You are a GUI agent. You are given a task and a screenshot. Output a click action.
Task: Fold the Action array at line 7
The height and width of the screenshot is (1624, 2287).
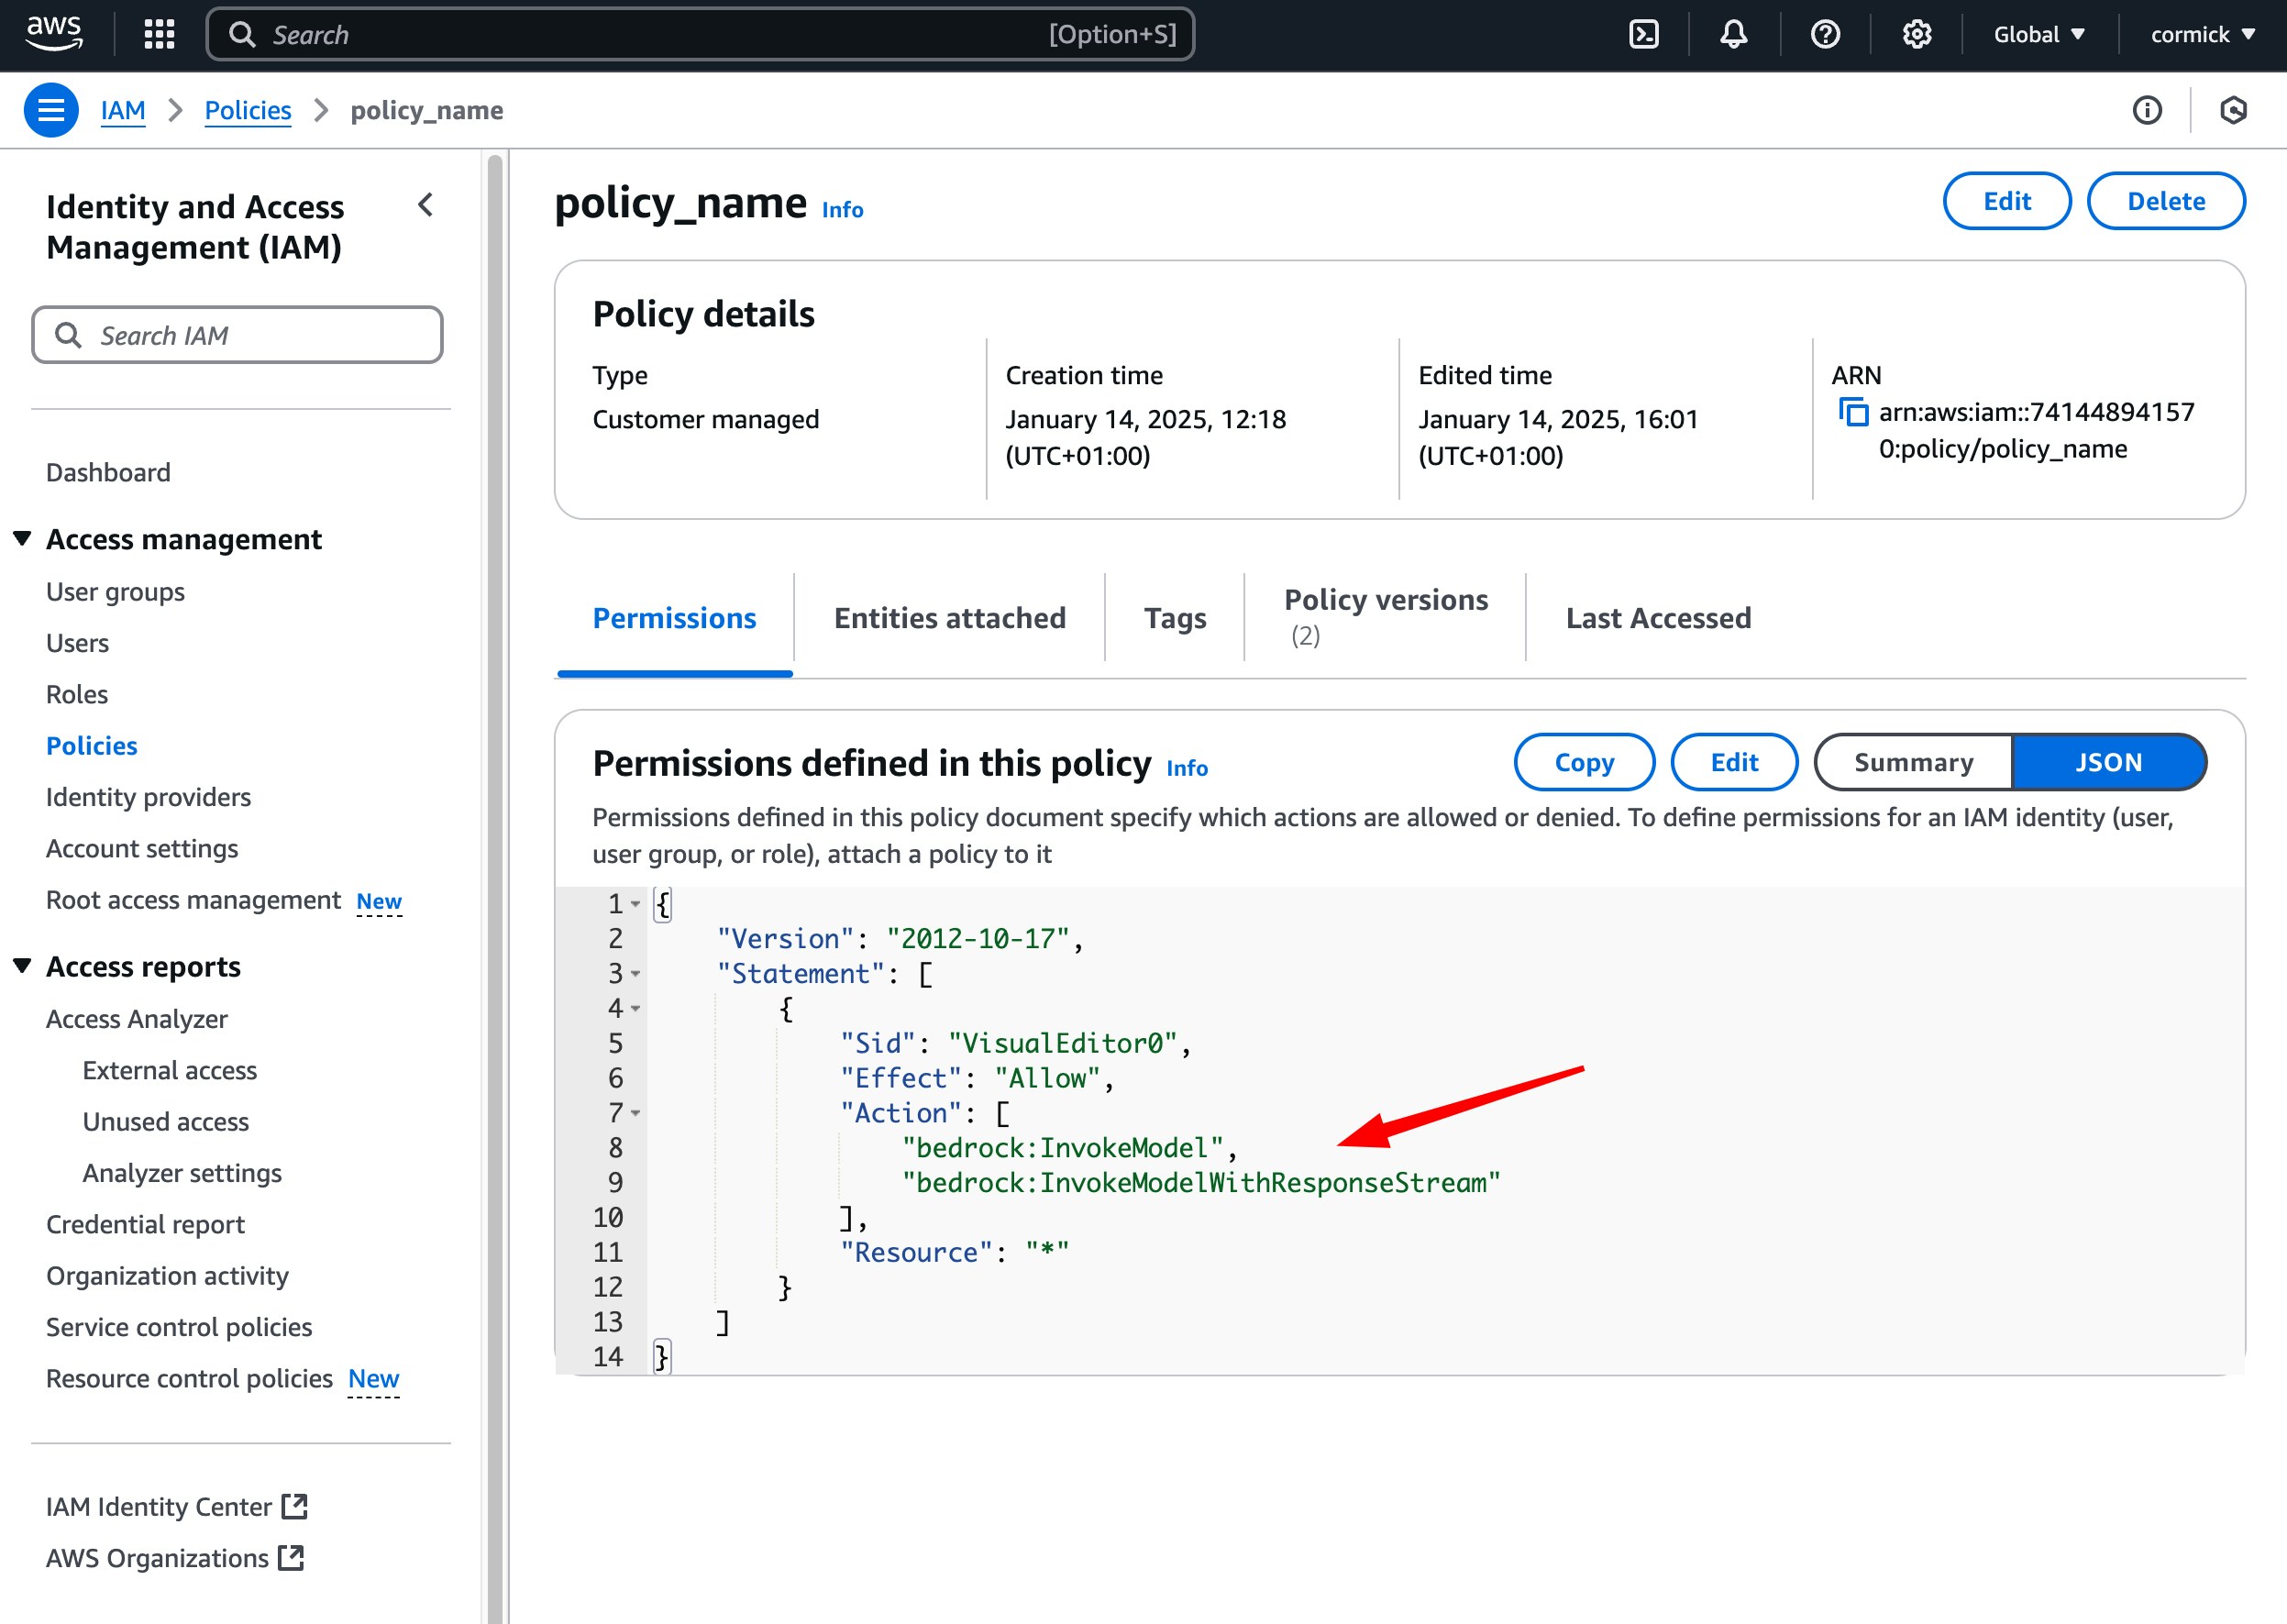click(x=635, y=1113)
